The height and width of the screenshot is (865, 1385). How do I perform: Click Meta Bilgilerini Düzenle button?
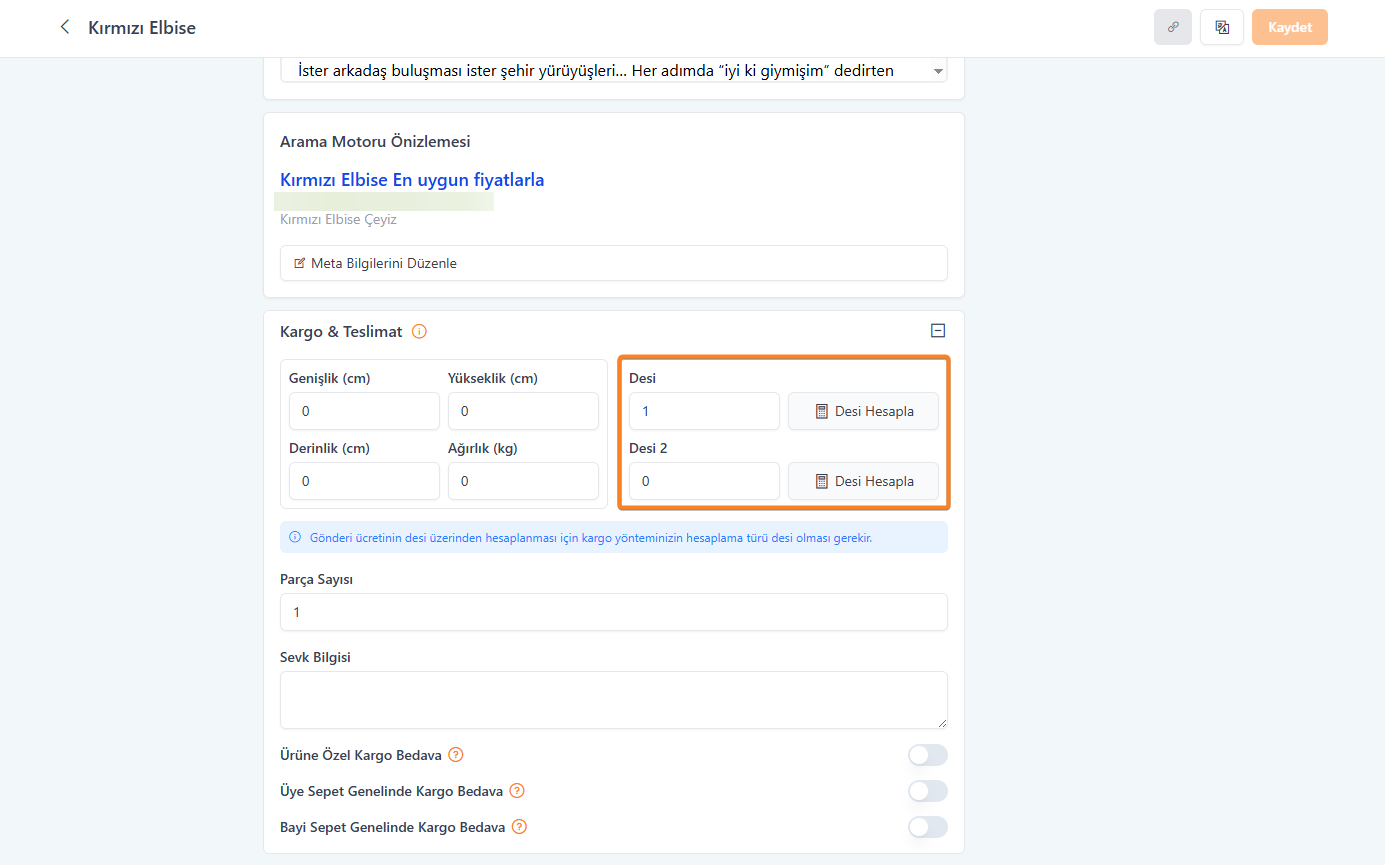(613, 263)
